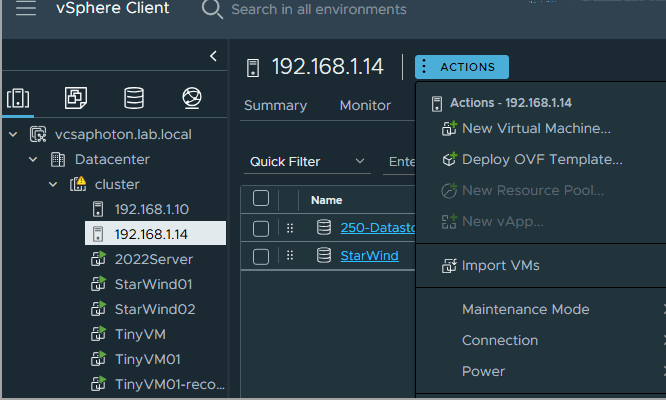Switch to VMs and Templates view
Viewport: 666px width, 400px height.
click(76, 98)
